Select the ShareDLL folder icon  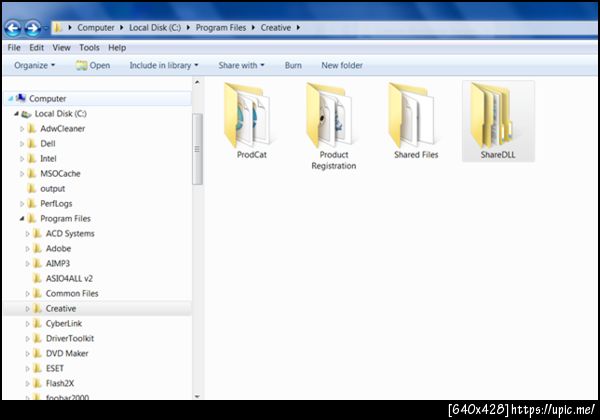[493, 116]
